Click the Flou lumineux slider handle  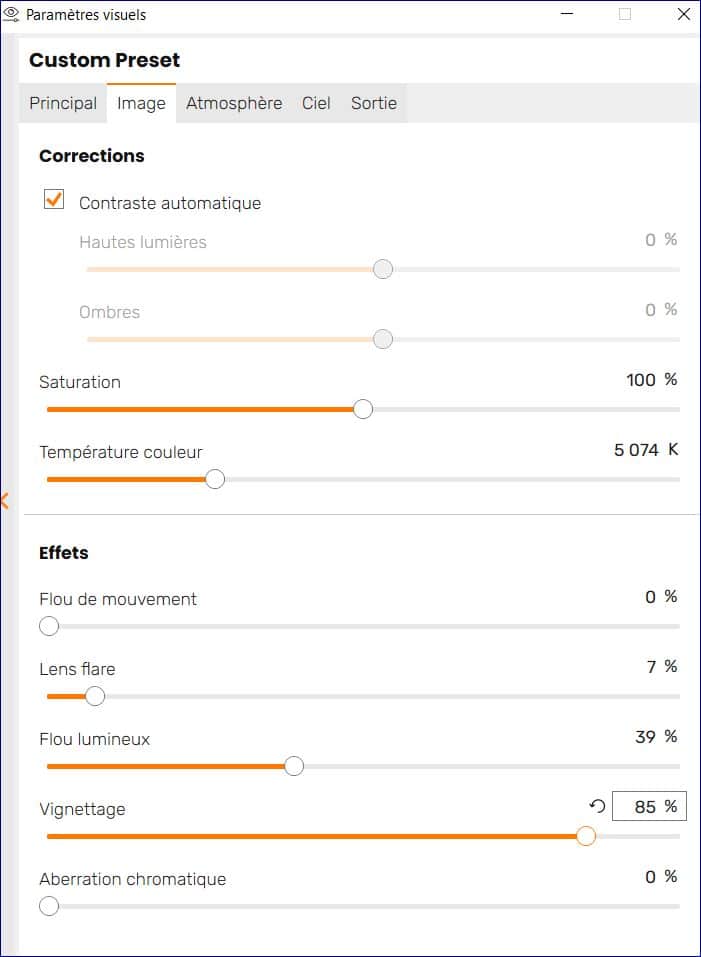pyautogui.click(x=294, y=766)
